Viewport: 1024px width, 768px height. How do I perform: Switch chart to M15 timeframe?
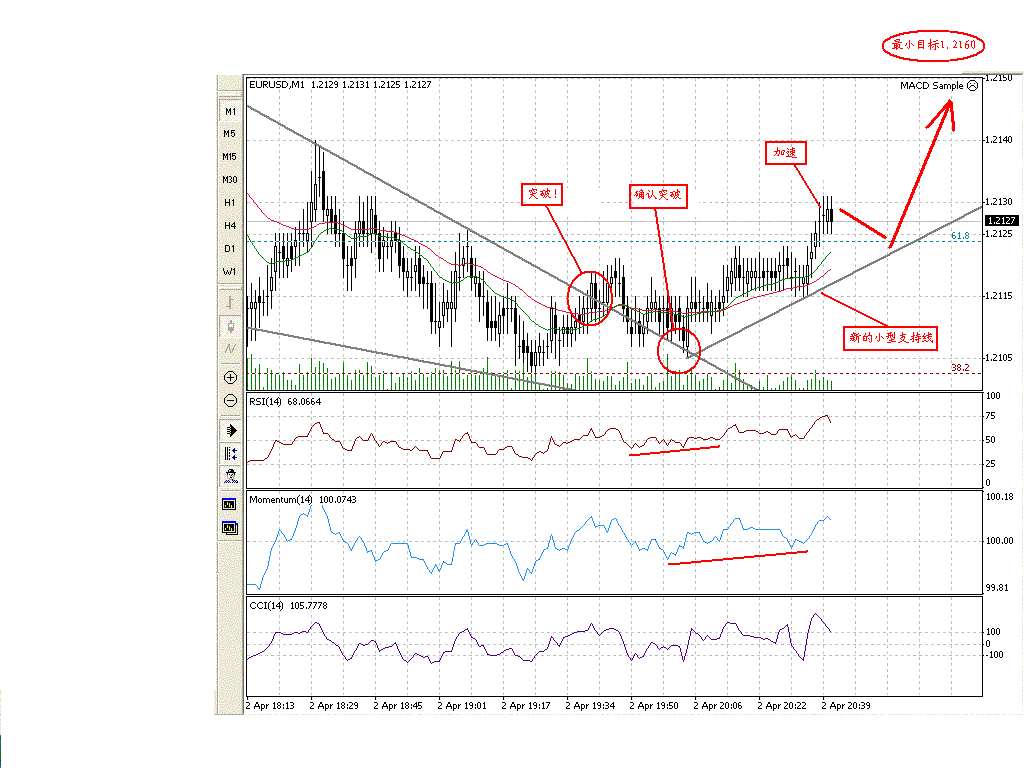[230, 157]
